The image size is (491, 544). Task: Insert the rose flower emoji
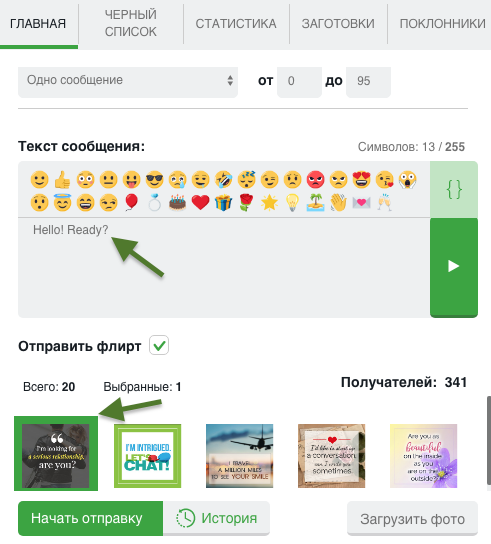coord(246,203)
